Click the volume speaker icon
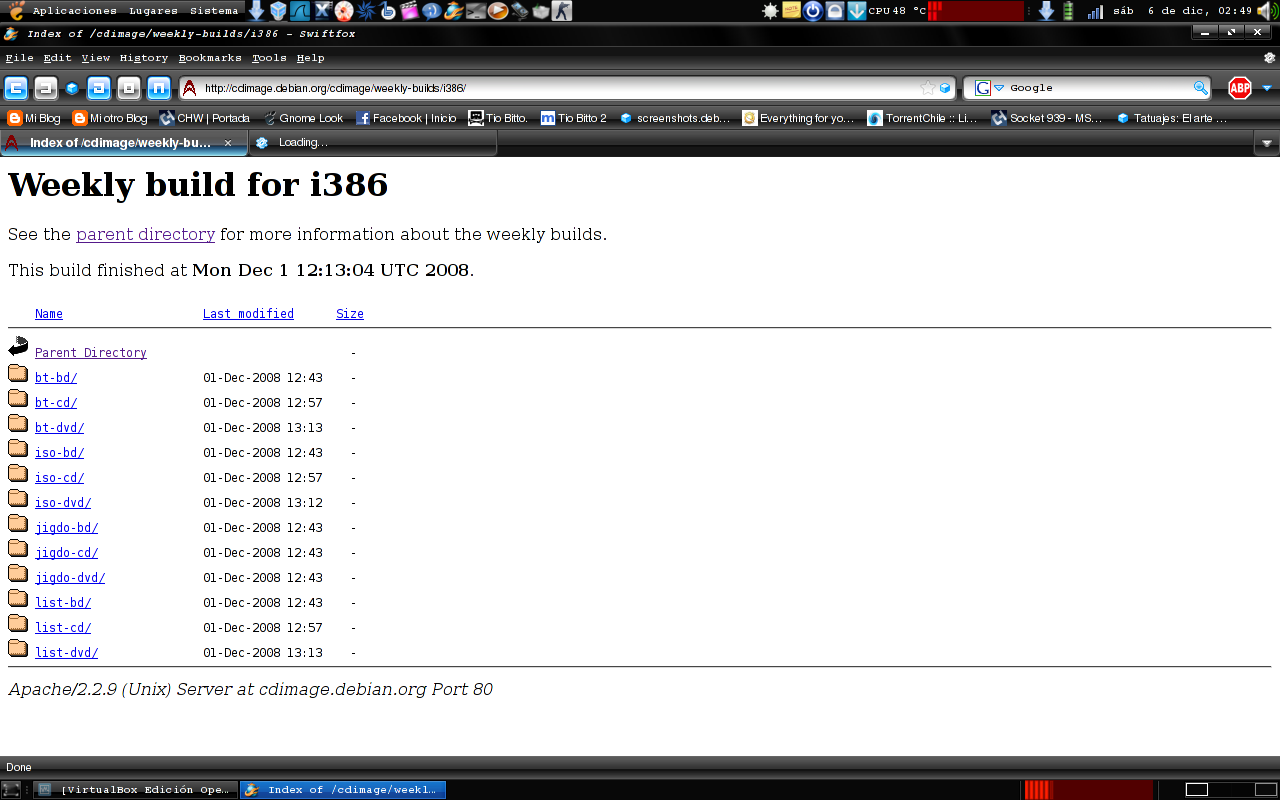Screen dimensions: 1280x800 click(1267, 11)
